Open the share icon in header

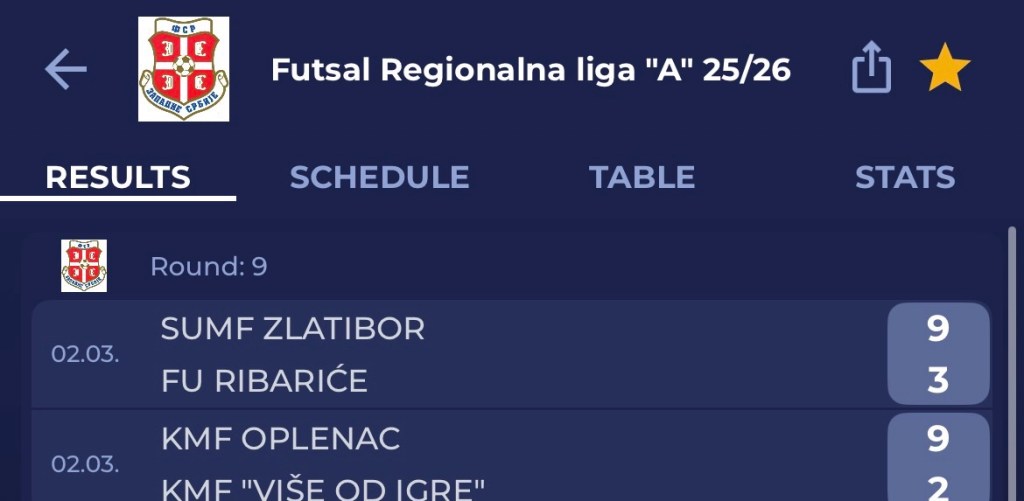click(871, 70)
